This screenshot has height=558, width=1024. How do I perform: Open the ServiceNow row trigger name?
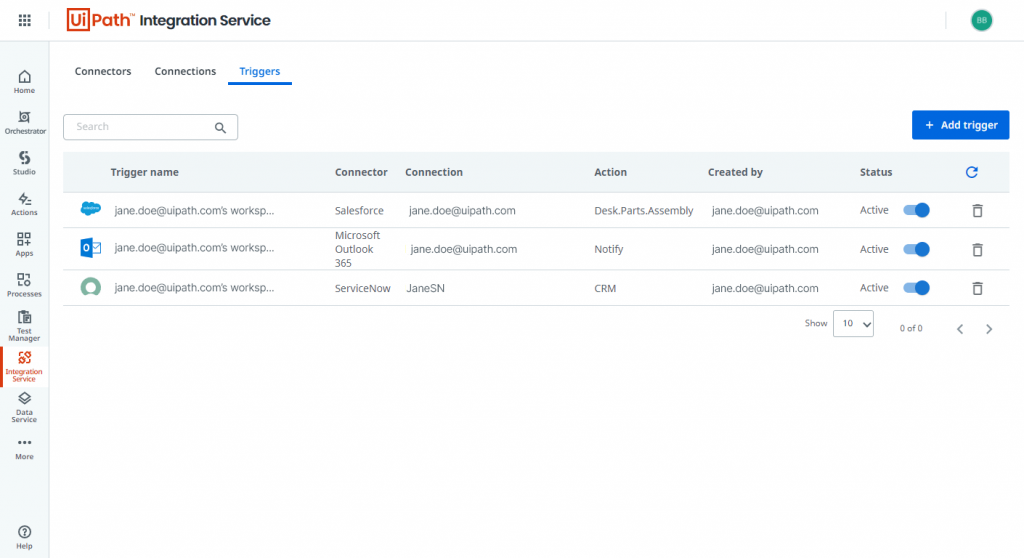(194, 287)
